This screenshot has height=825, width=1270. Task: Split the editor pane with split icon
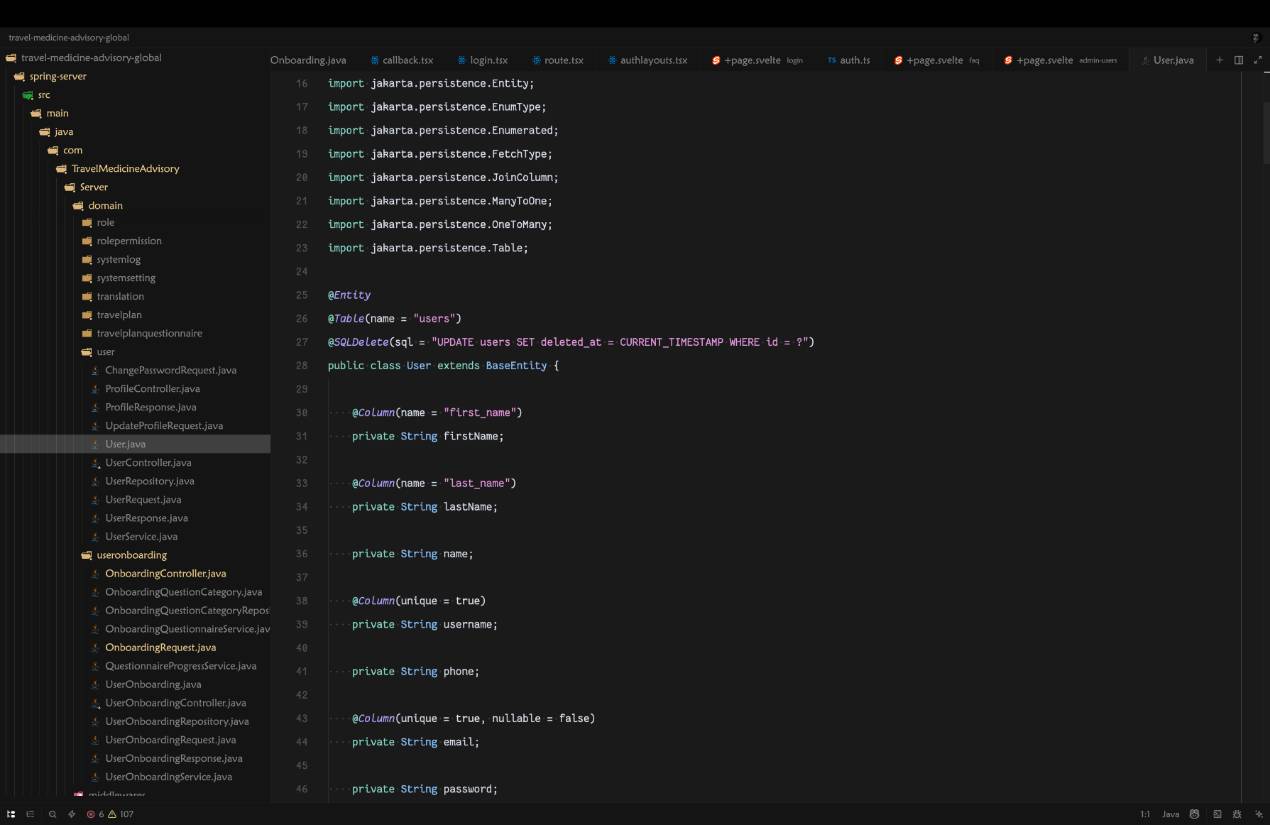tap(1238, 60)
